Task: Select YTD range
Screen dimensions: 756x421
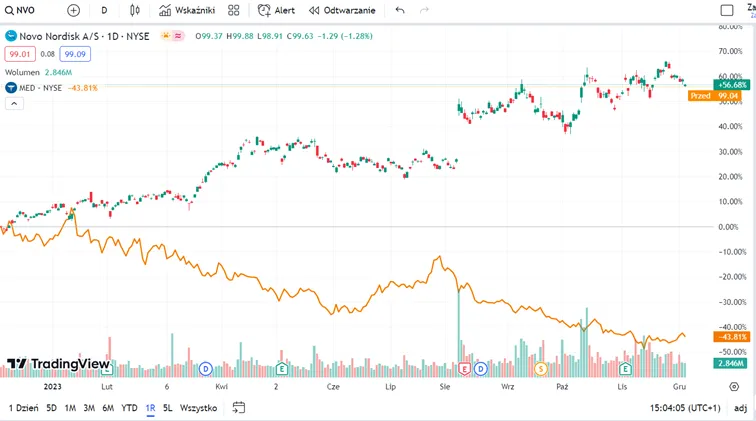Action: (x=129, y=408)
